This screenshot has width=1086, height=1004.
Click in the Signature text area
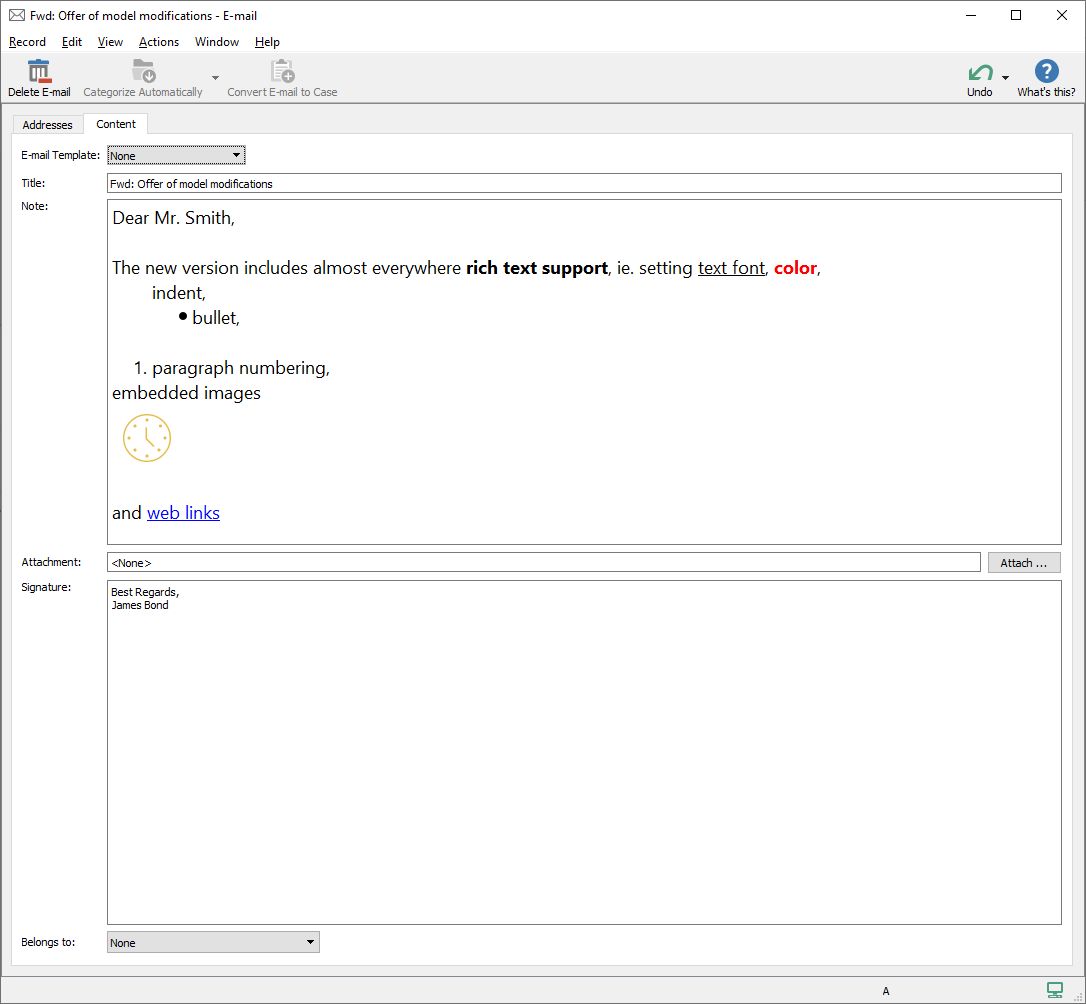pos(583,752)
